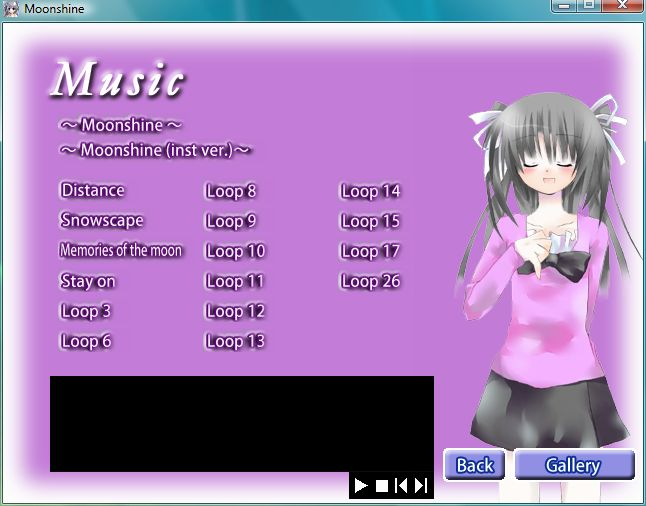Pick Loop 14 in third column
Image resolution: width=646 pixels, height=506 pixels.
[370, 191]
